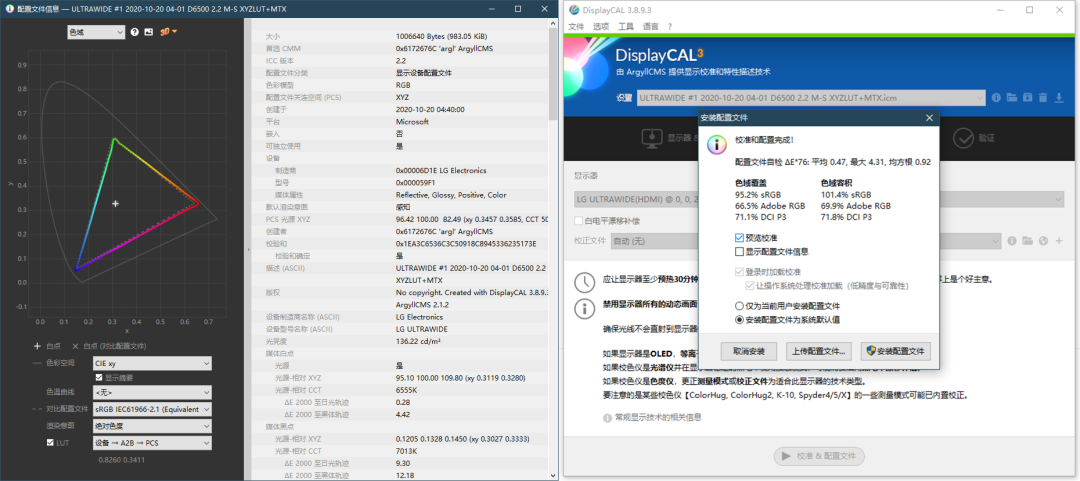
Task: Click the 创建于 2020-10-20 04:40:00 row
Action: coord(402,109)
